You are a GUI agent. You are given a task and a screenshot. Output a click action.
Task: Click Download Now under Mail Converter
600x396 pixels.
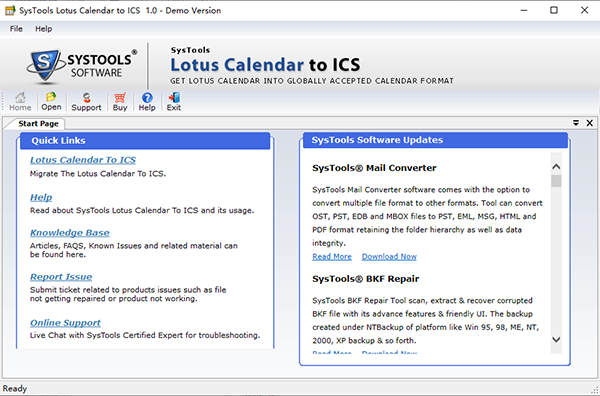389,257
